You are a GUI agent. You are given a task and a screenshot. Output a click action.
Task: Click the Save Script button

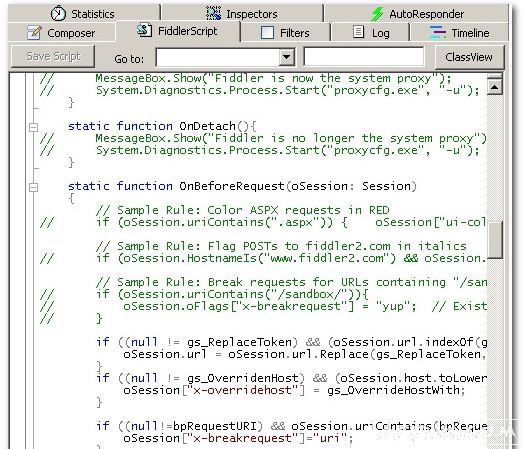click(x=53, y=56)
